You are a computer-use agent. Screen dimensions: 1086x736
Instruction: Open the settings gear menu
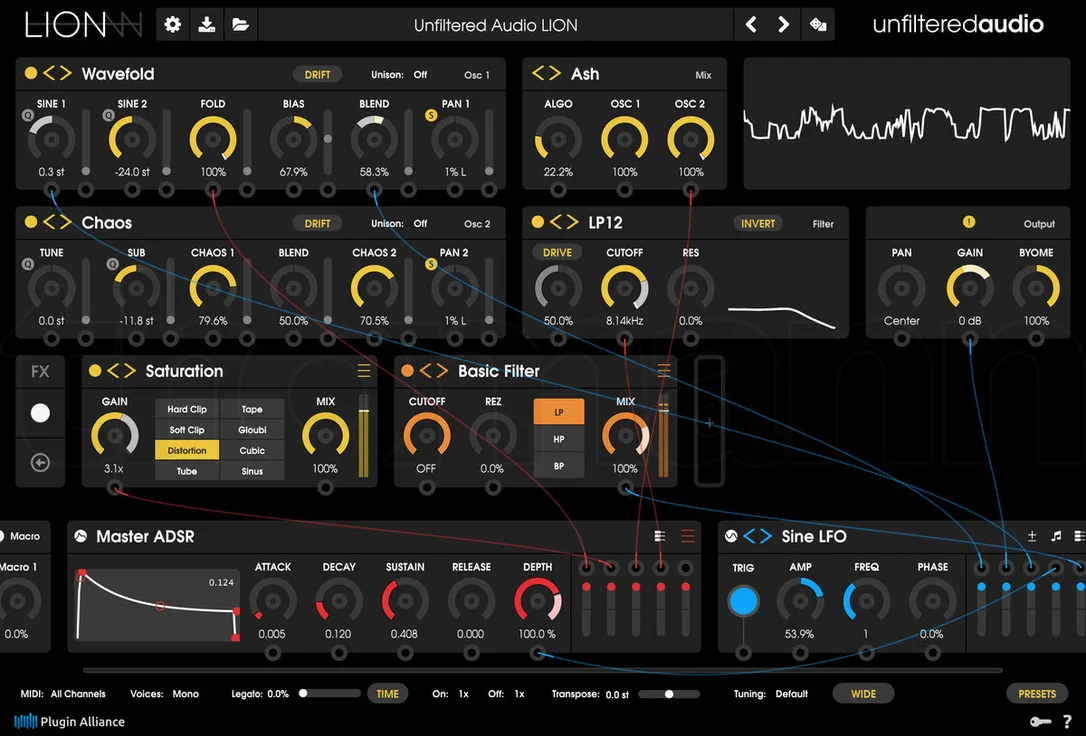click(172, 25)
